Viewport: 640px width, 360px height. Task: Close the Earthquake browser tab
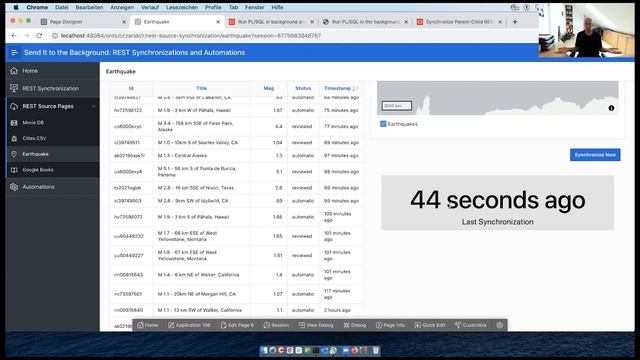(218, 22)
